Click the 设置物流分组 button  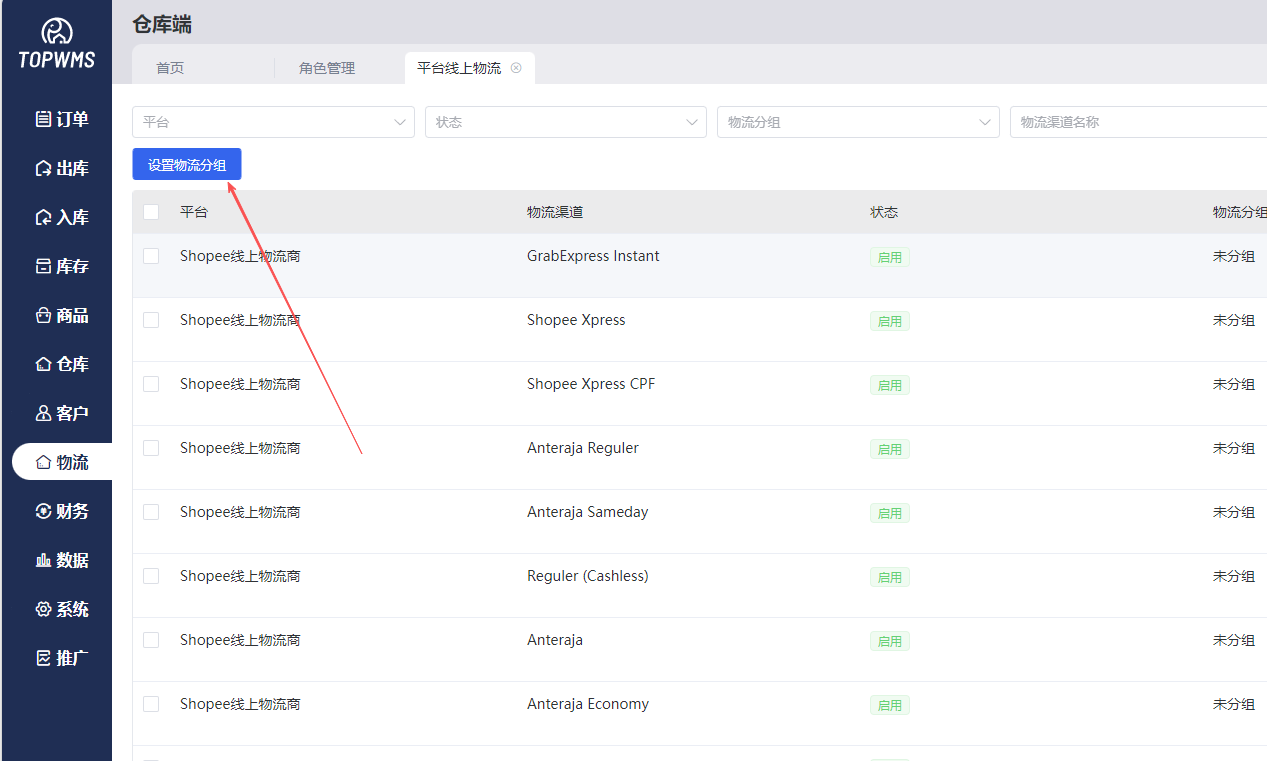[x=187, y=165]
